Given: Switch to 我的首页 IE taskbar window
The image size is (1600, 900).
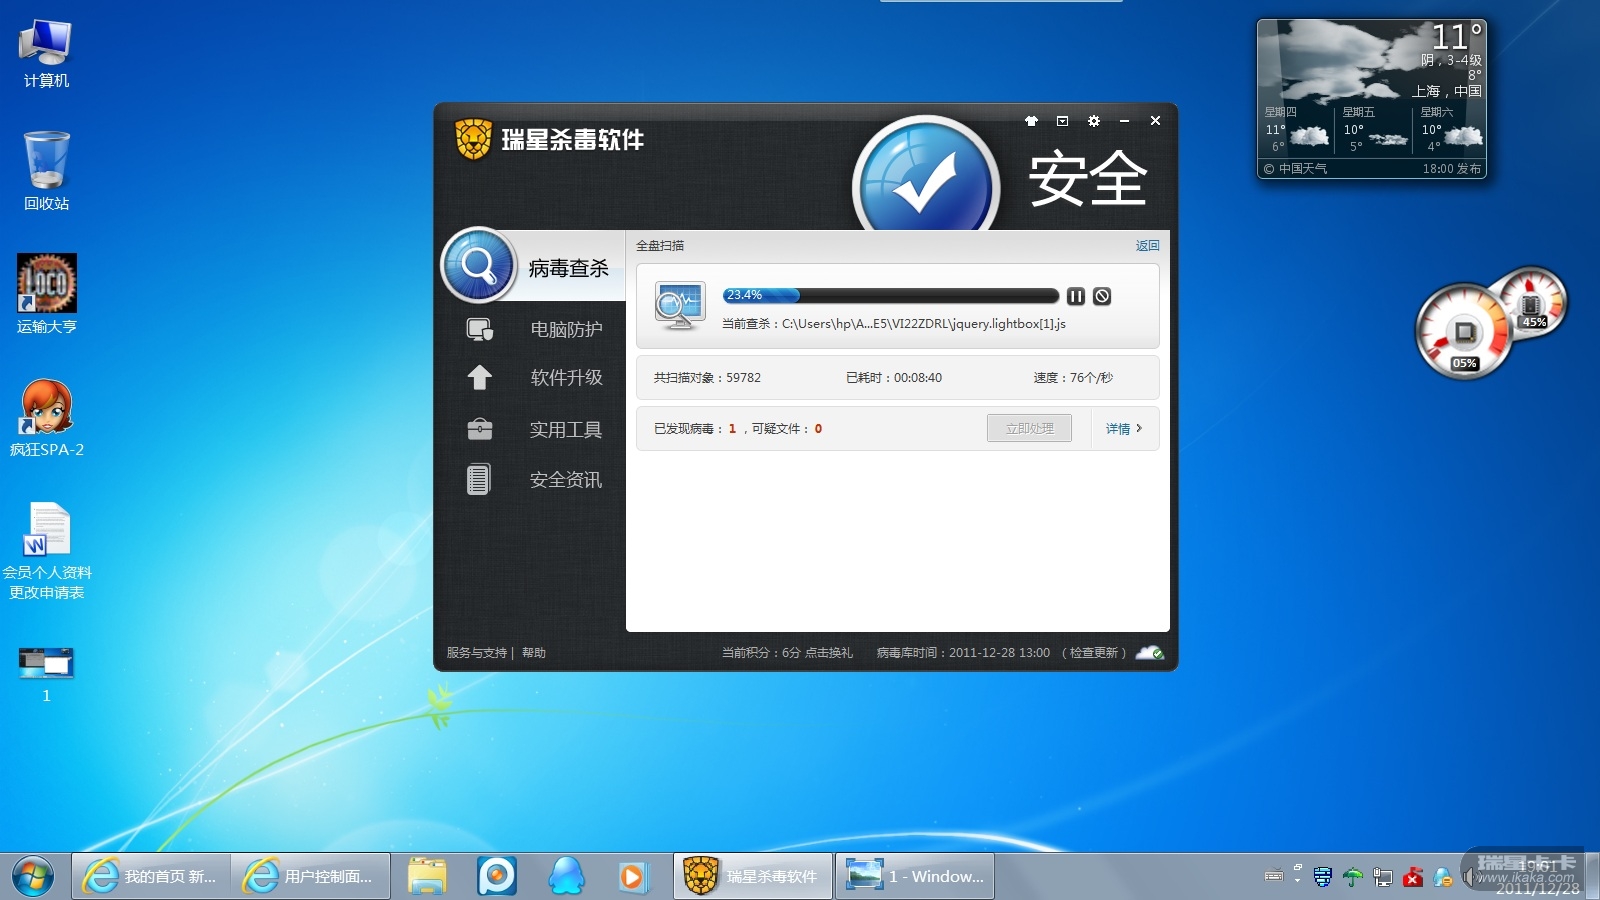Looking at the screenshot, I should 151,877.
